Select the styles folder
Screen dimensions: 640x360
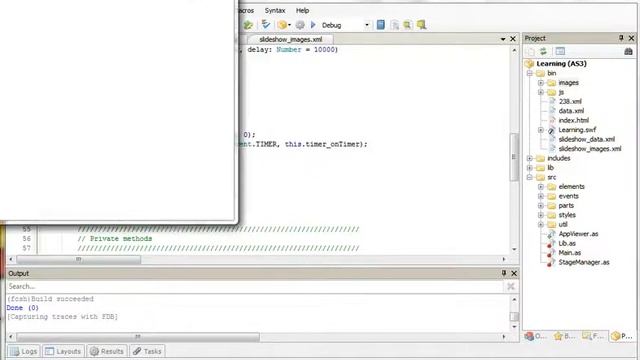click(567, 215)
